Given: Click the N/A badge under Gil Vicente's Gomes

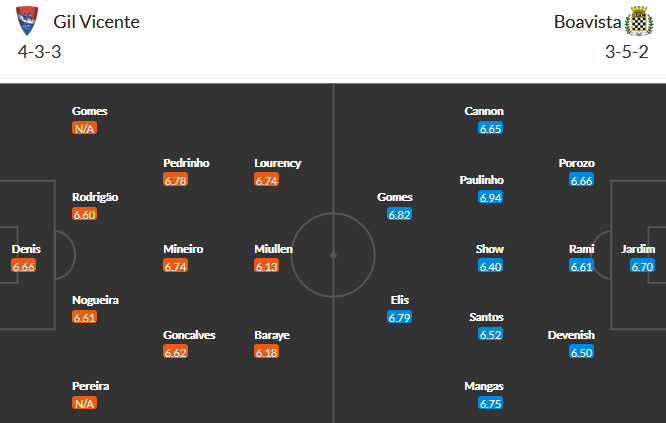Looking at the screenshot, I should tap(84, 128).
